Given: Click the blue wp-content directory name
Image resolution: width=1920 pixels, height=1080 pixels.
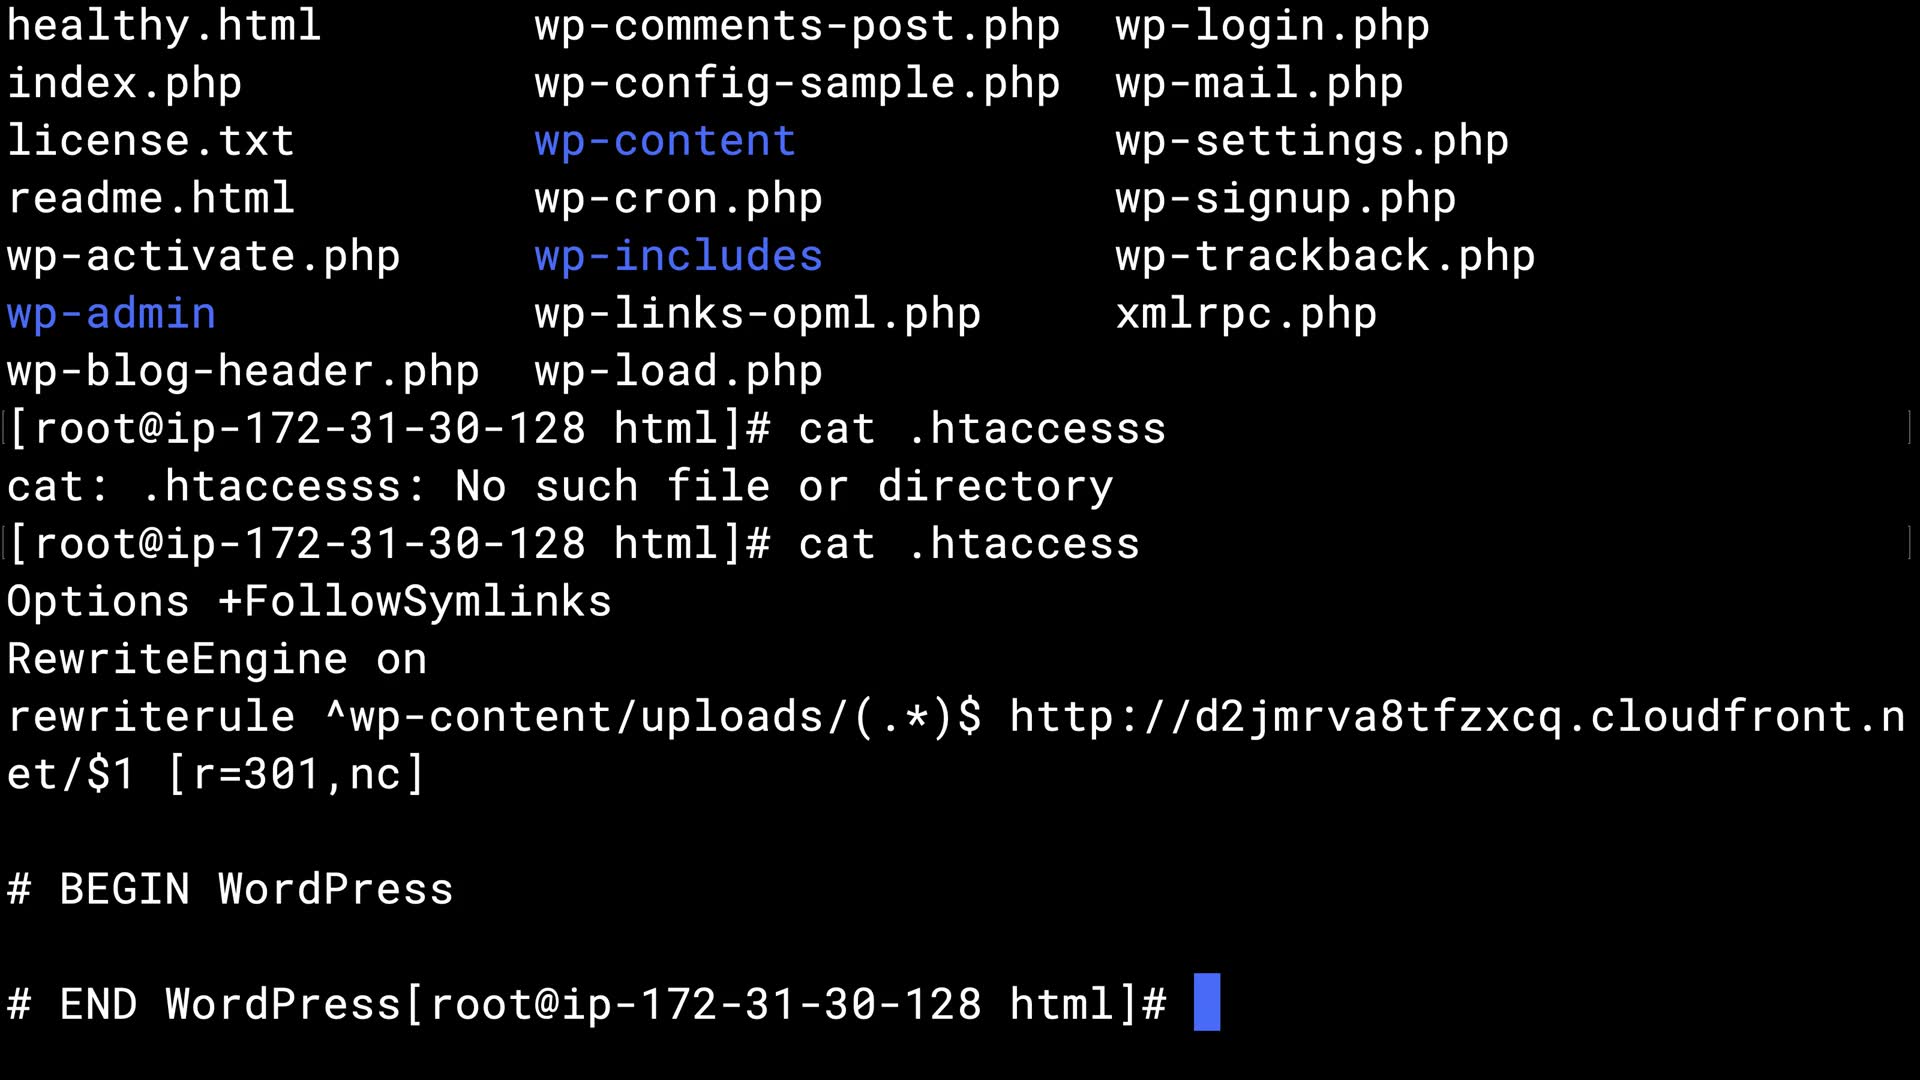Looking at the screenshot, I should [665, 141].
